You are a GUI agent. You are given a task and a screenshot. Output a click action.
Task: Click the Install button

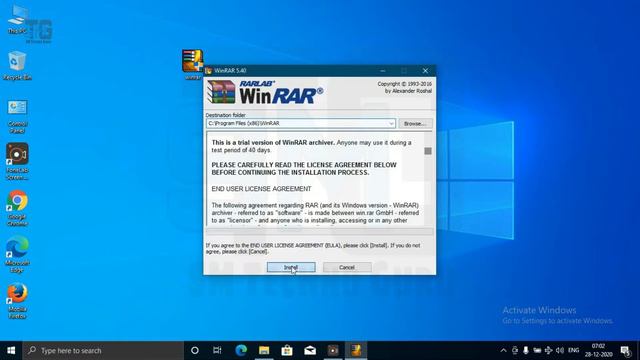[x=291, y=267]
